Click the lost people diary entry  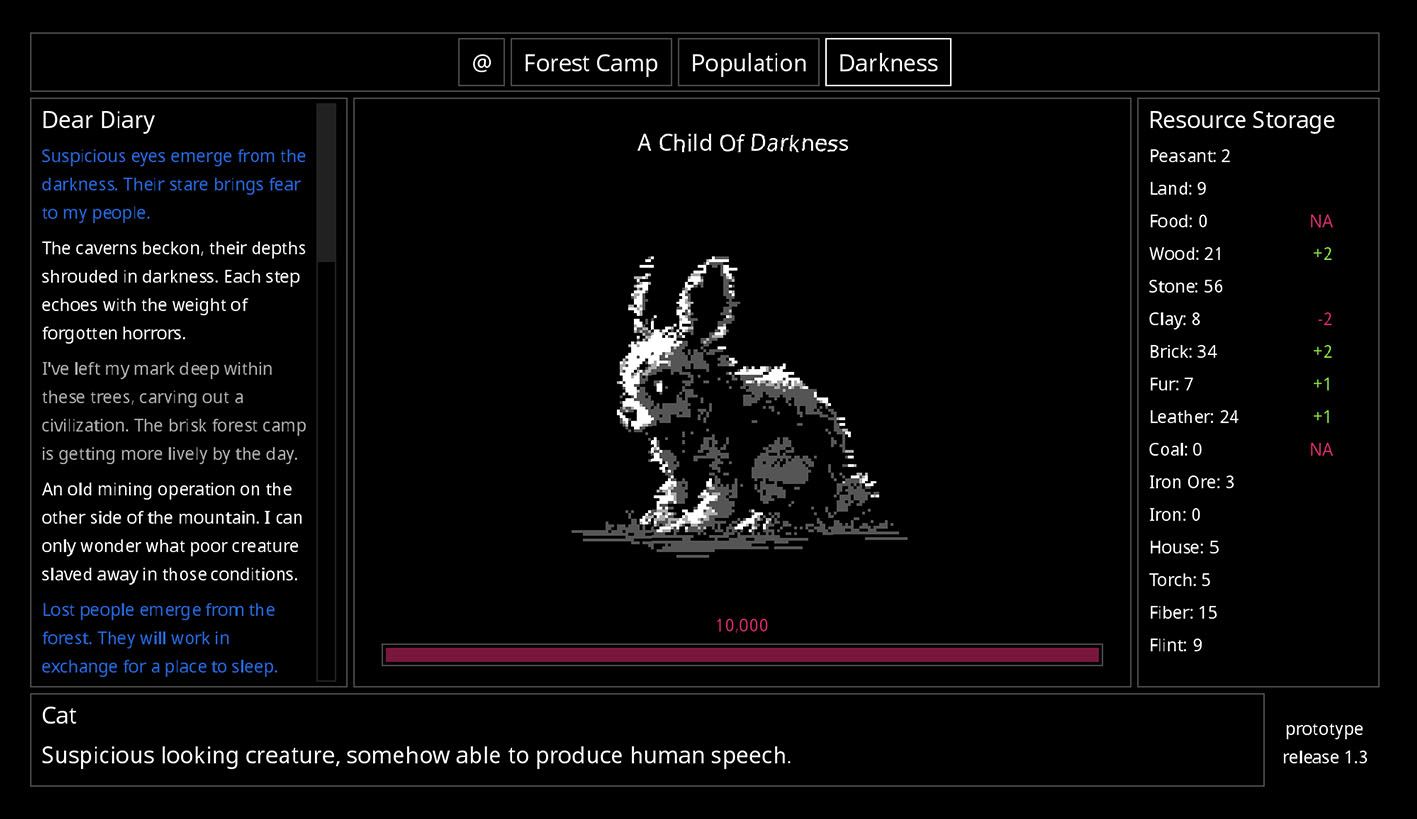[x=160, y=638]
